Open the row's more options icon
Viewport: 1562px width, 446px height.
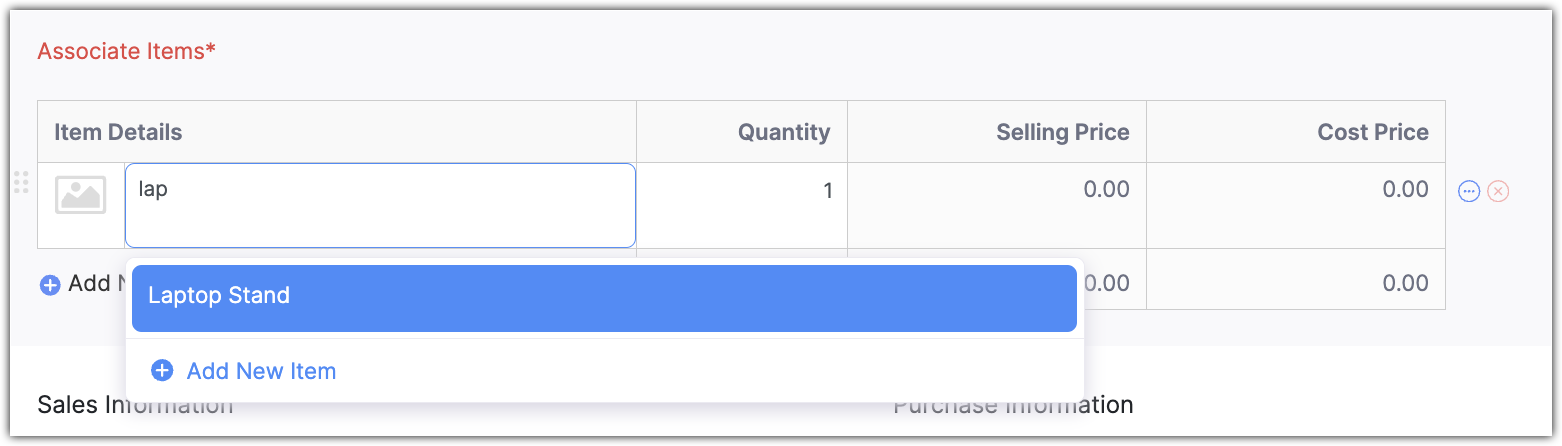pos(1468,191)
